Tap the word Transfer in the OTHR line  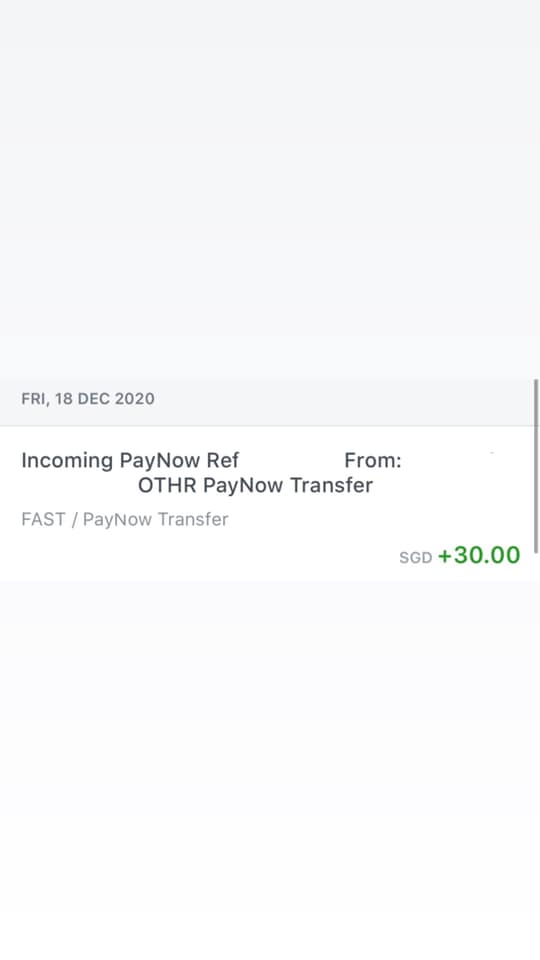(x=331, y=485)
